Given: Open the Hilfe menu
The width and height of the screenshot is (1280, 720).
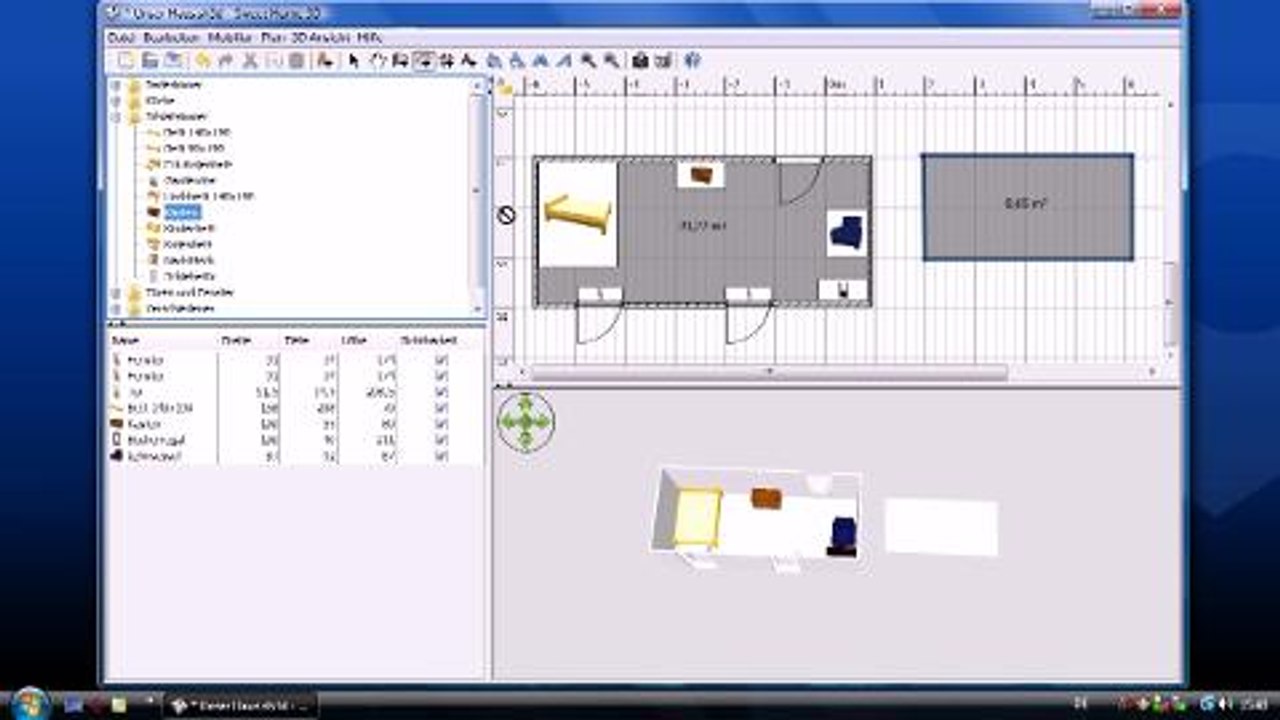Looking at the screenshot, I should point(369,37).
